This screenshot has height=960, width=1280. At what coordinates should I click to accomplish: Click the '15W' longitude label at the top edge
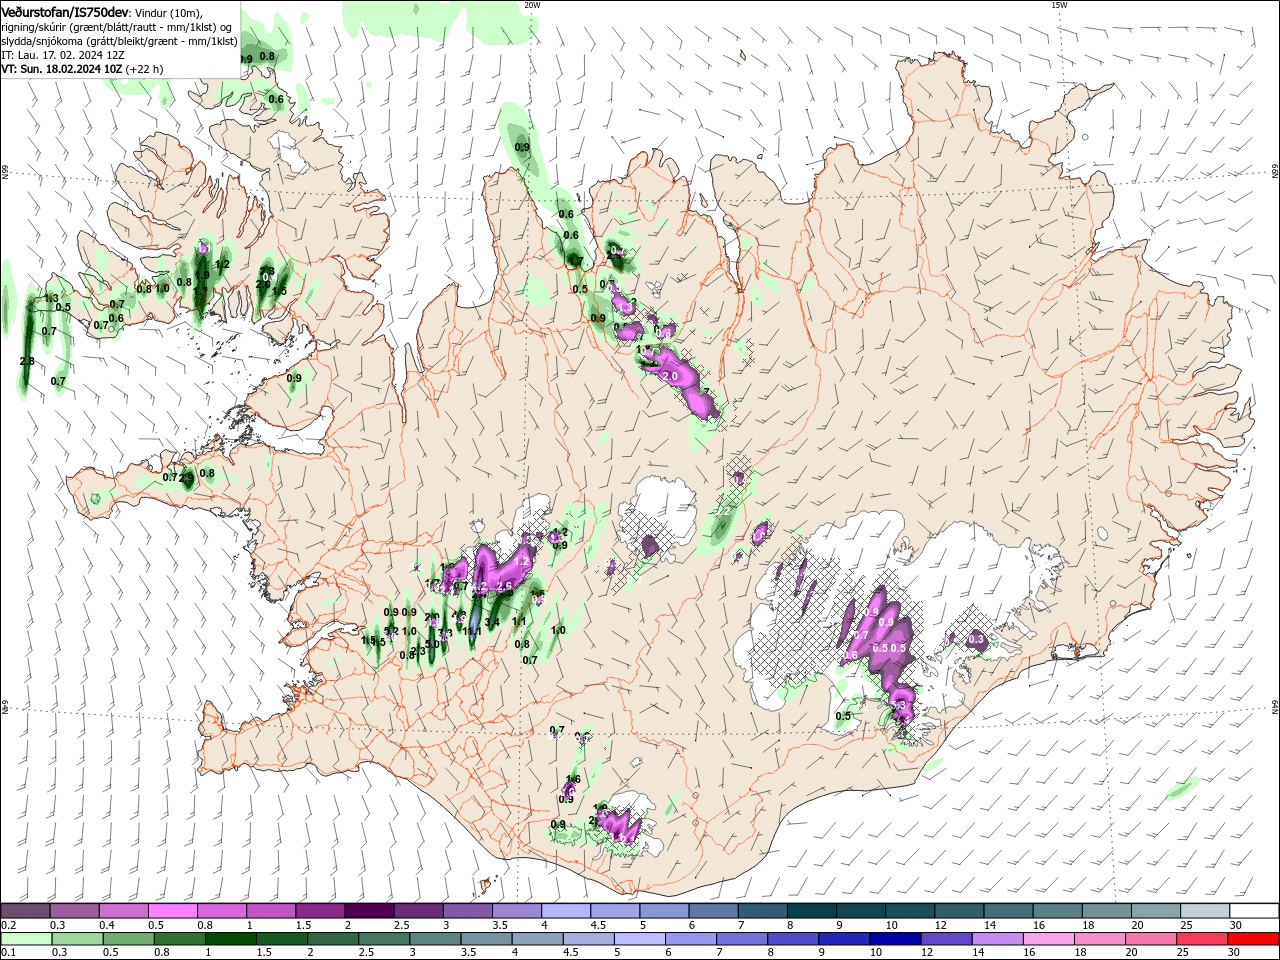click(x=1059, y=5)
